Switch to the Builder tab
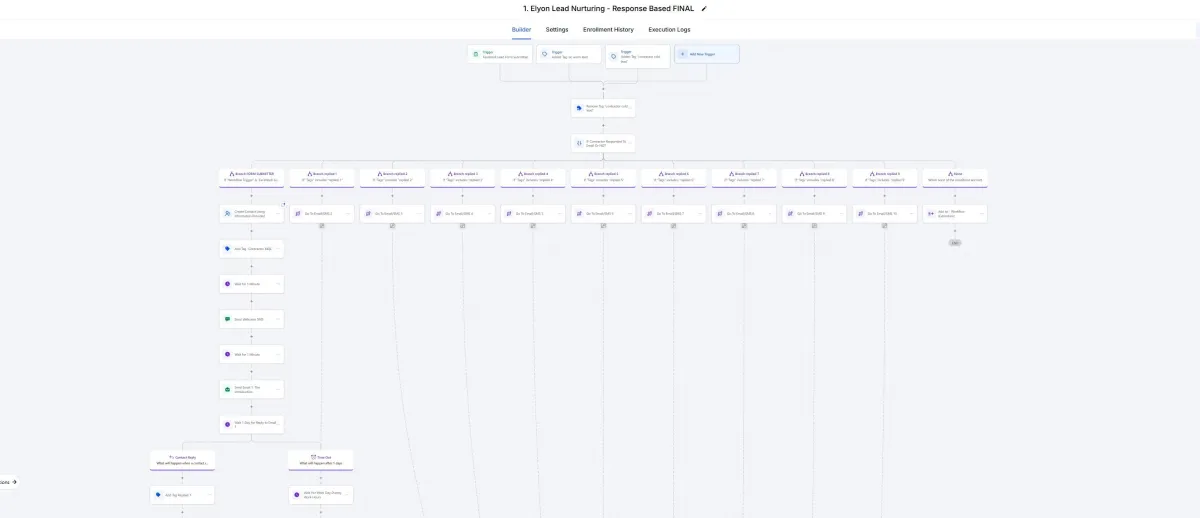 point(522,30)
